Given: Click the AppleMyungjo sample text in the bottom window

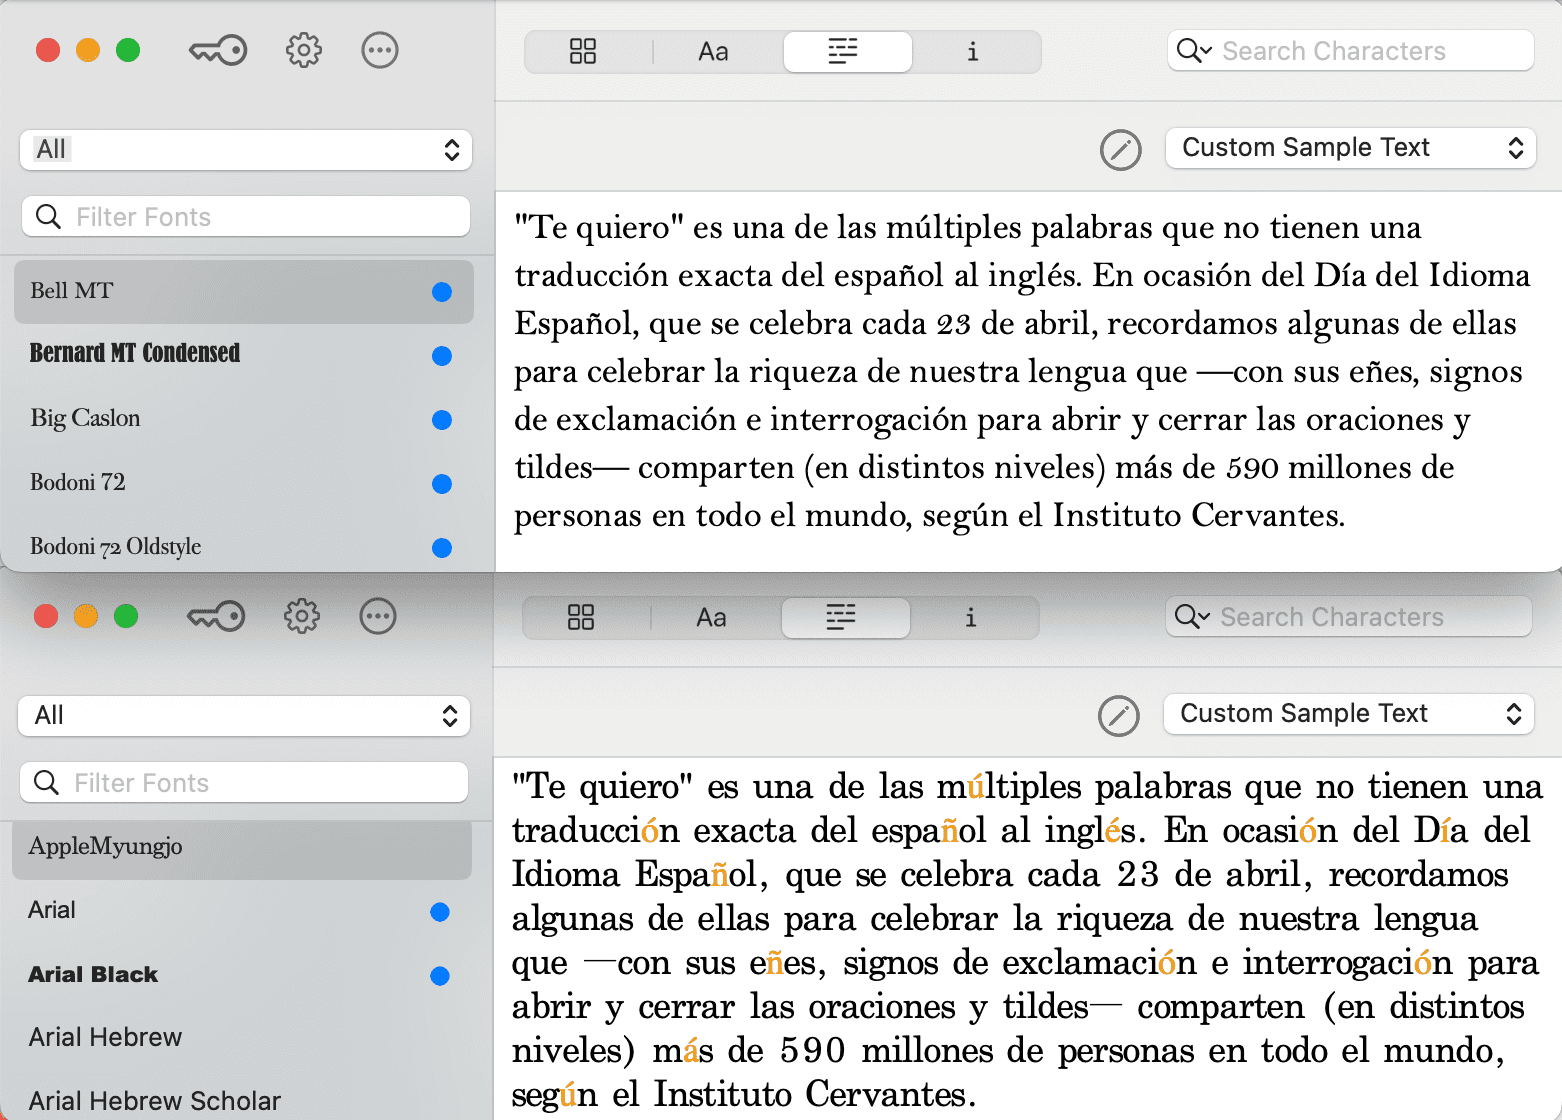Looking at the screenshot, I should point(1027,940).
